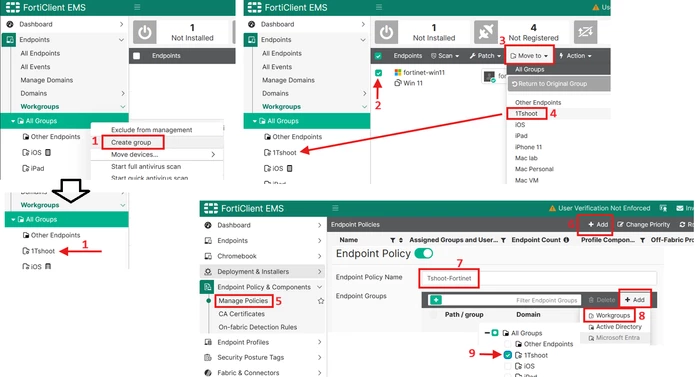Click the icon right after User Verification Not Enforced
The image size is (700, 377).
tap(663, 209)
